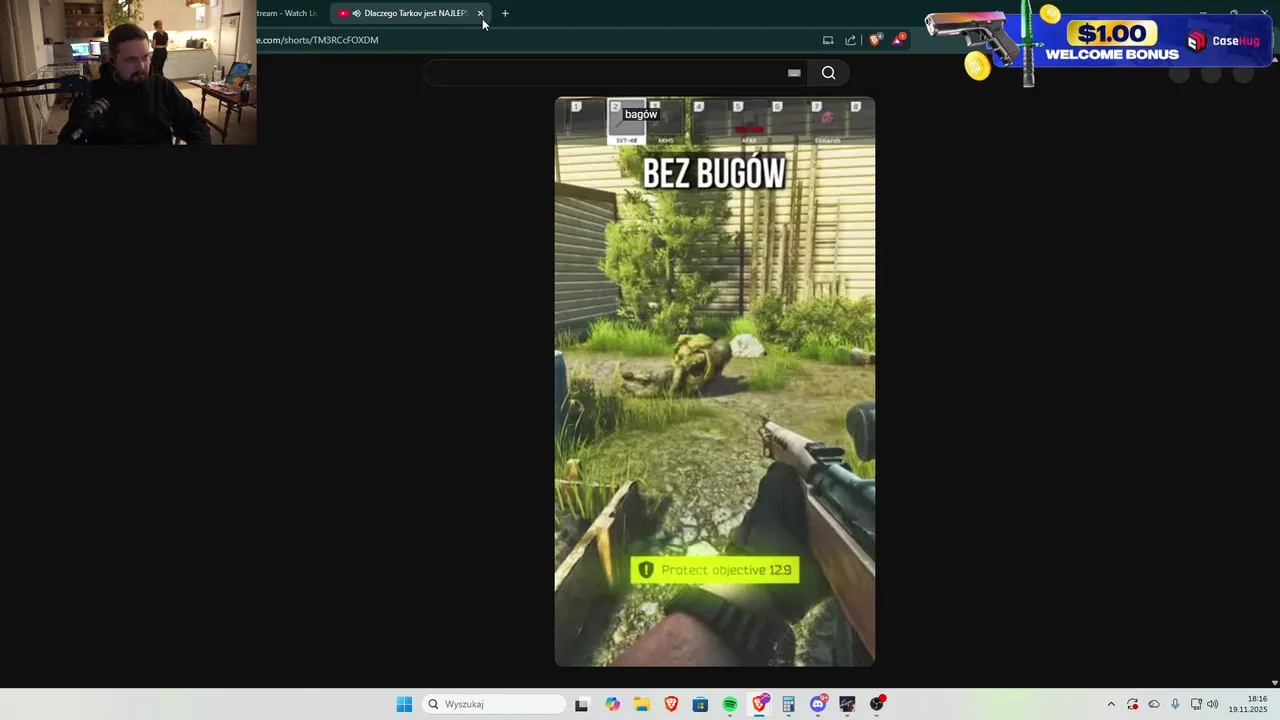Viewport: 1280px width, 720px height.
Task: Click the microphone tray icon
Action: tap(1175, 704)
